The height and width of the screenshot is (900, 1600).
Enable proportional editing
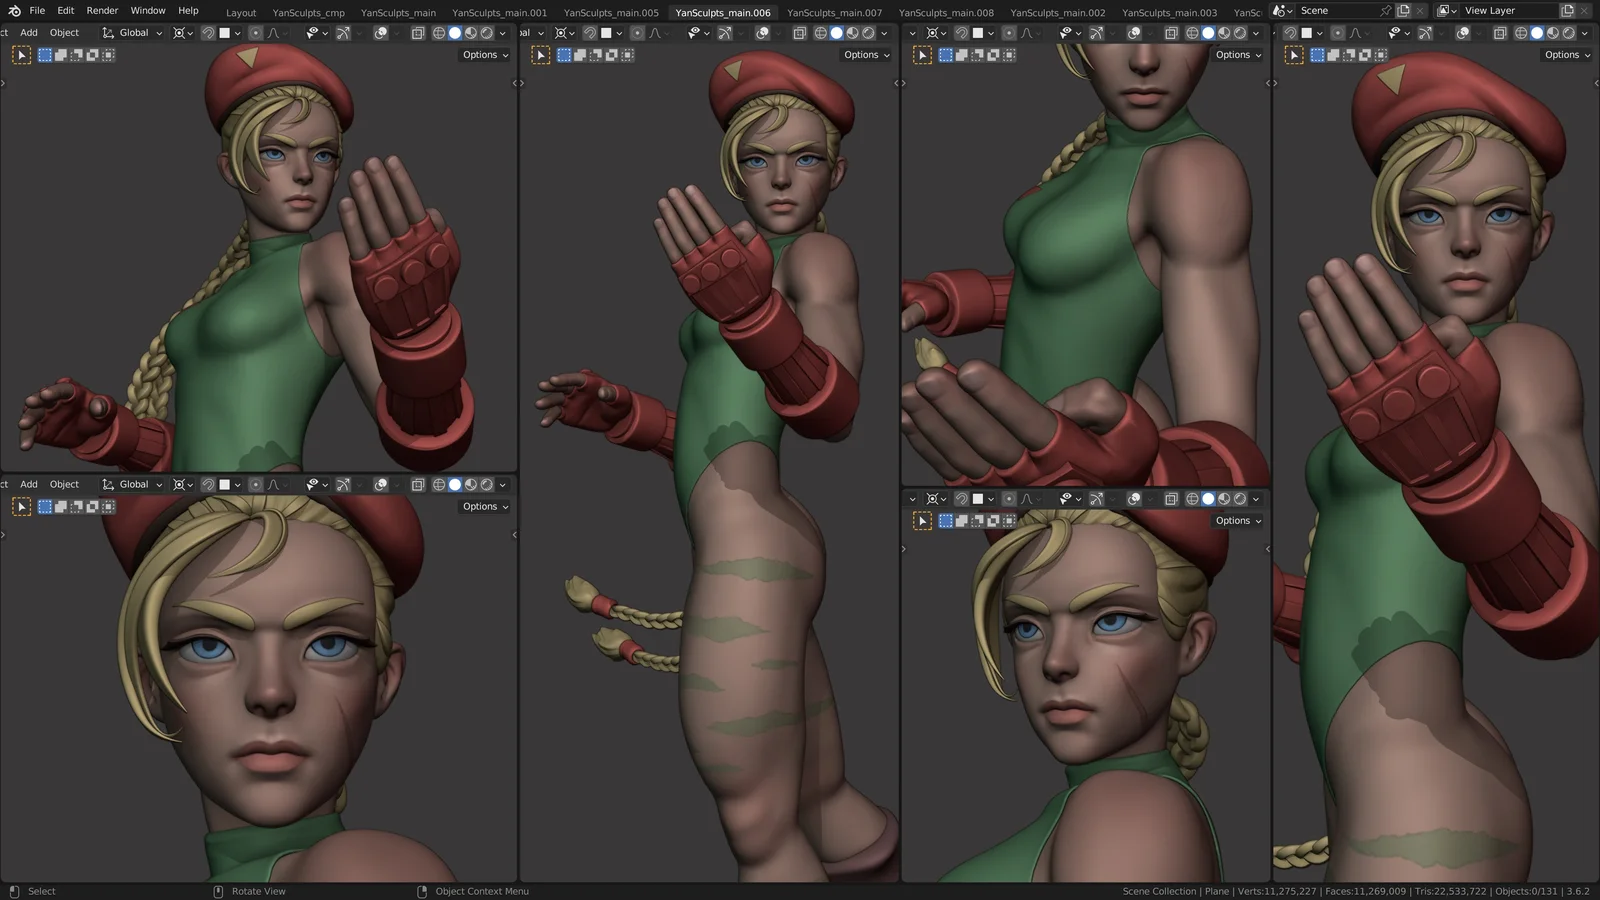(256, 32)
